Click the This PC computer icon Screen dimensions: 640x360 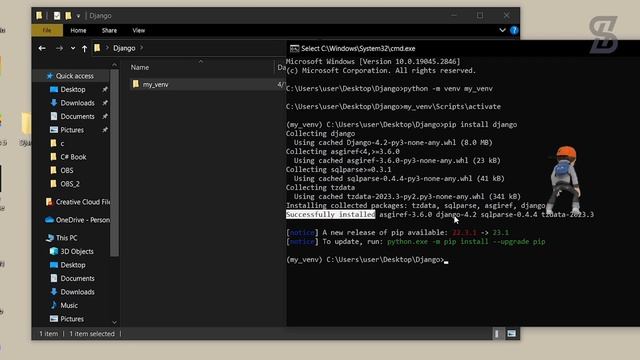(50, 238)
